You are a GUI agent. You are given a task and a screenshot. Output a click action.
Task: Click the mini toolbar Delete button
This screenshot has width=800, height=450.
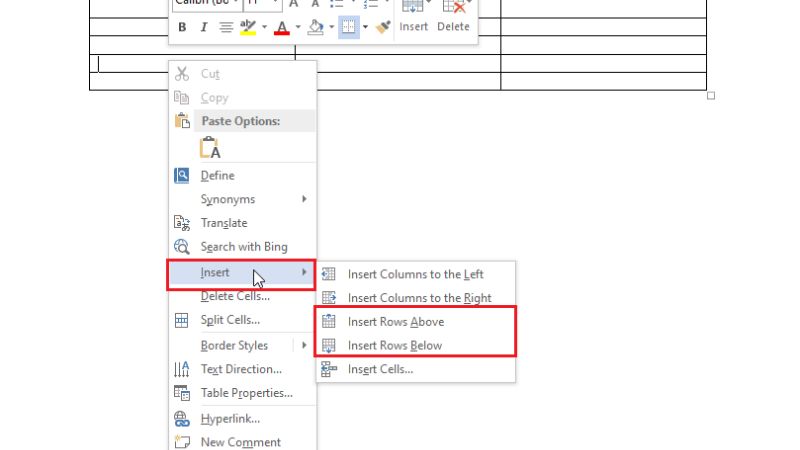click(x=453, y=15)
